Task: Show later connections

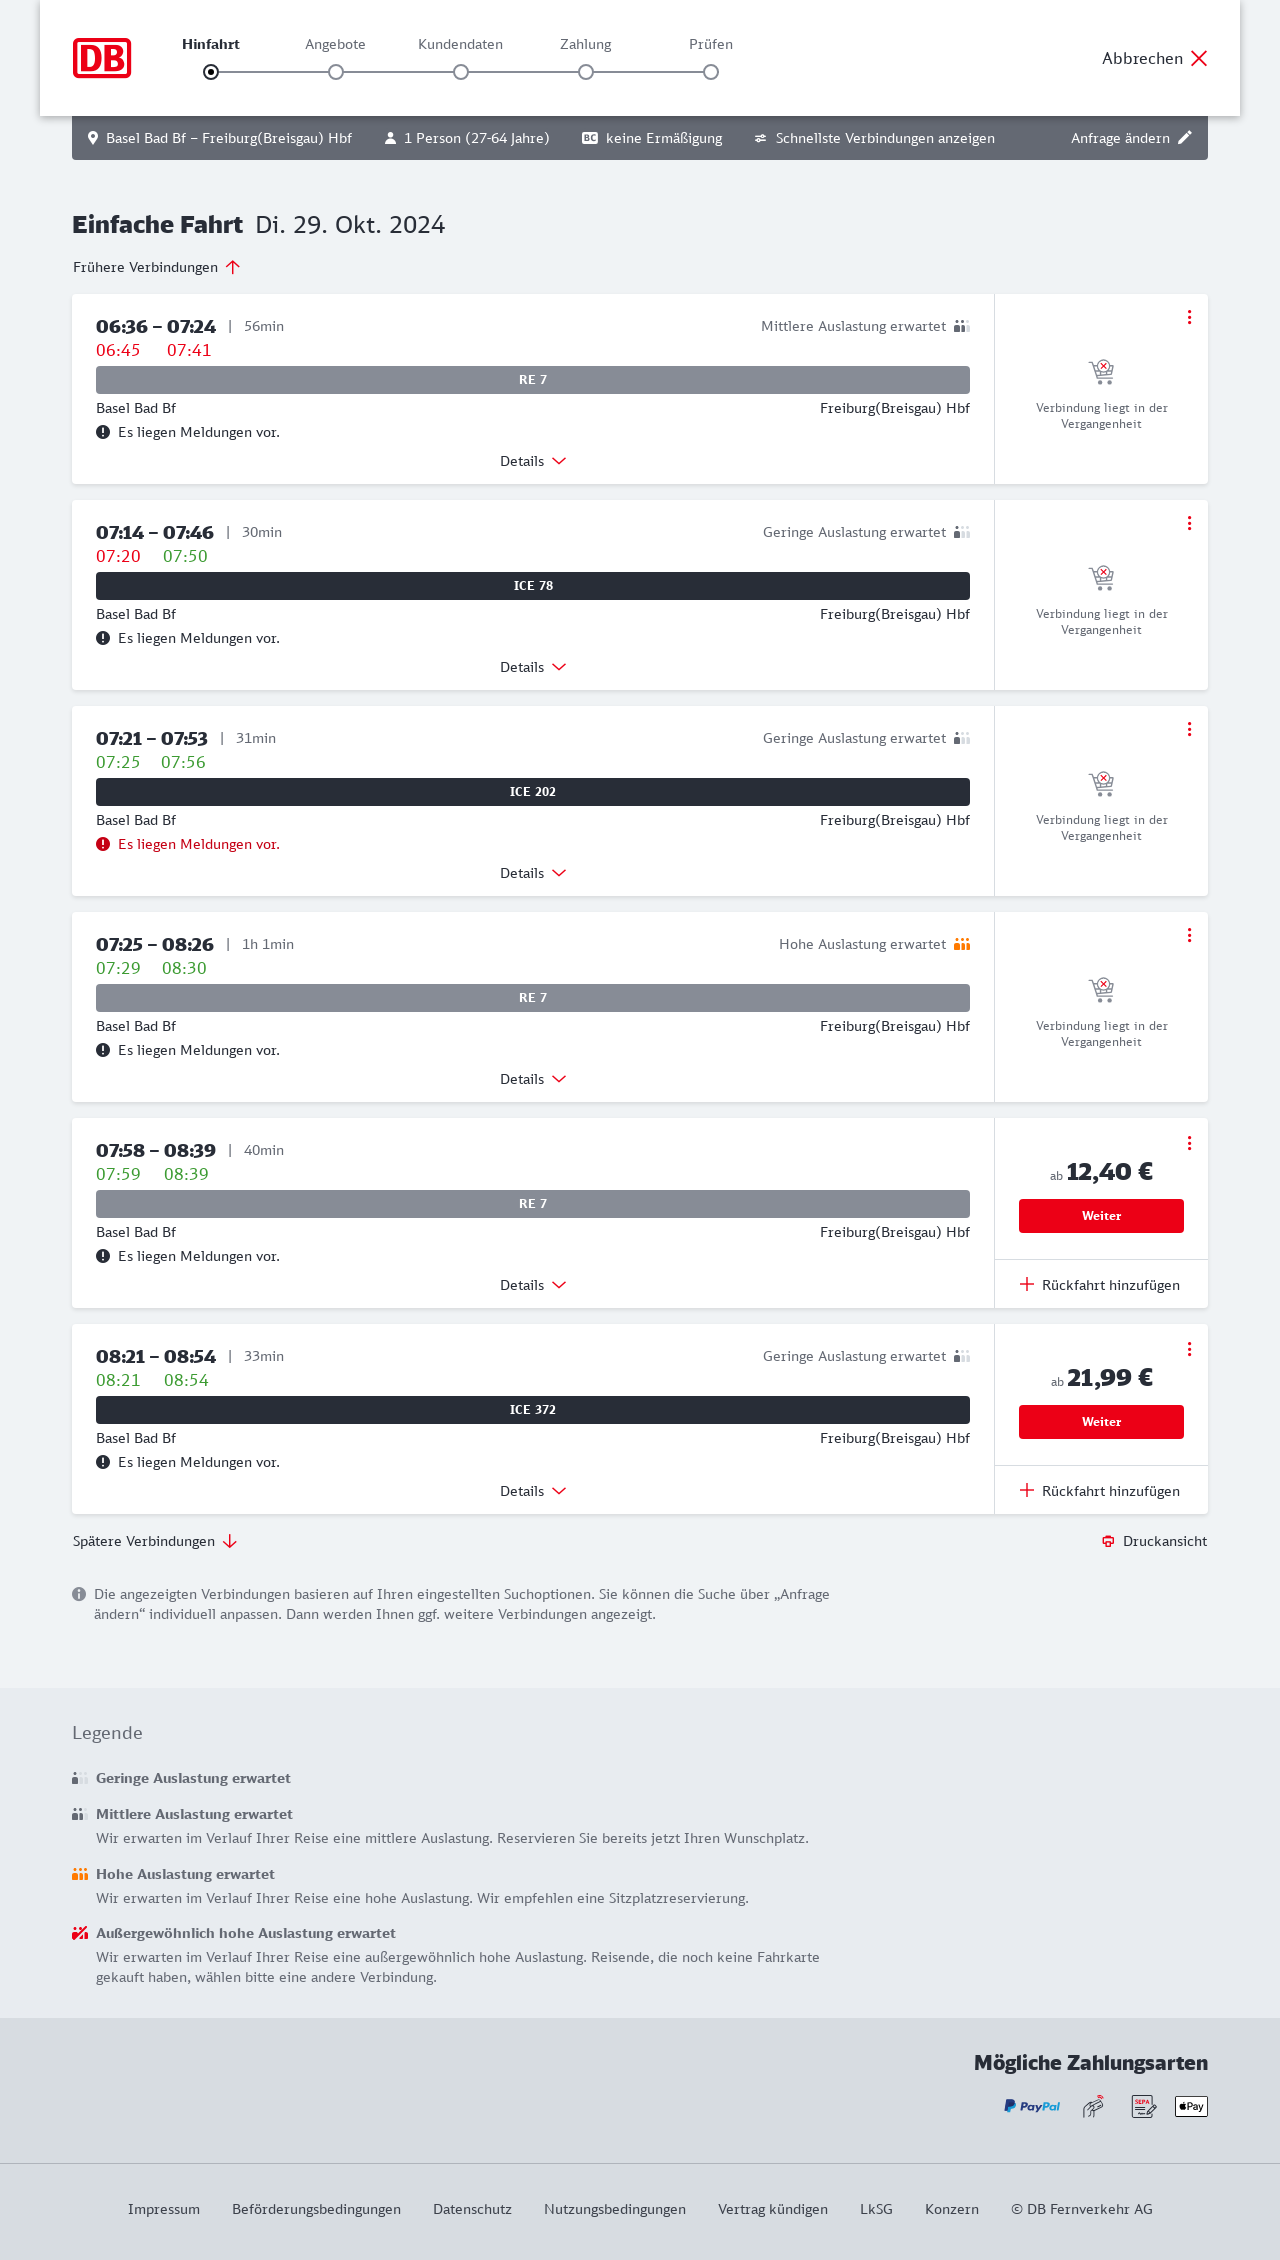Action: (x=155, y=1541)
